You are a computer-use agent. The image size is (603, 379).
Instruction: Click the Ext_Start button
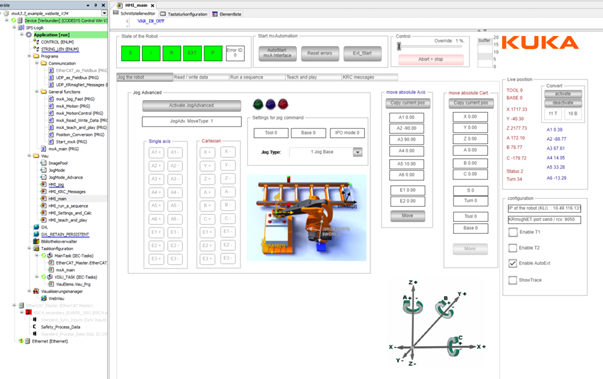(x=362, y=53)
